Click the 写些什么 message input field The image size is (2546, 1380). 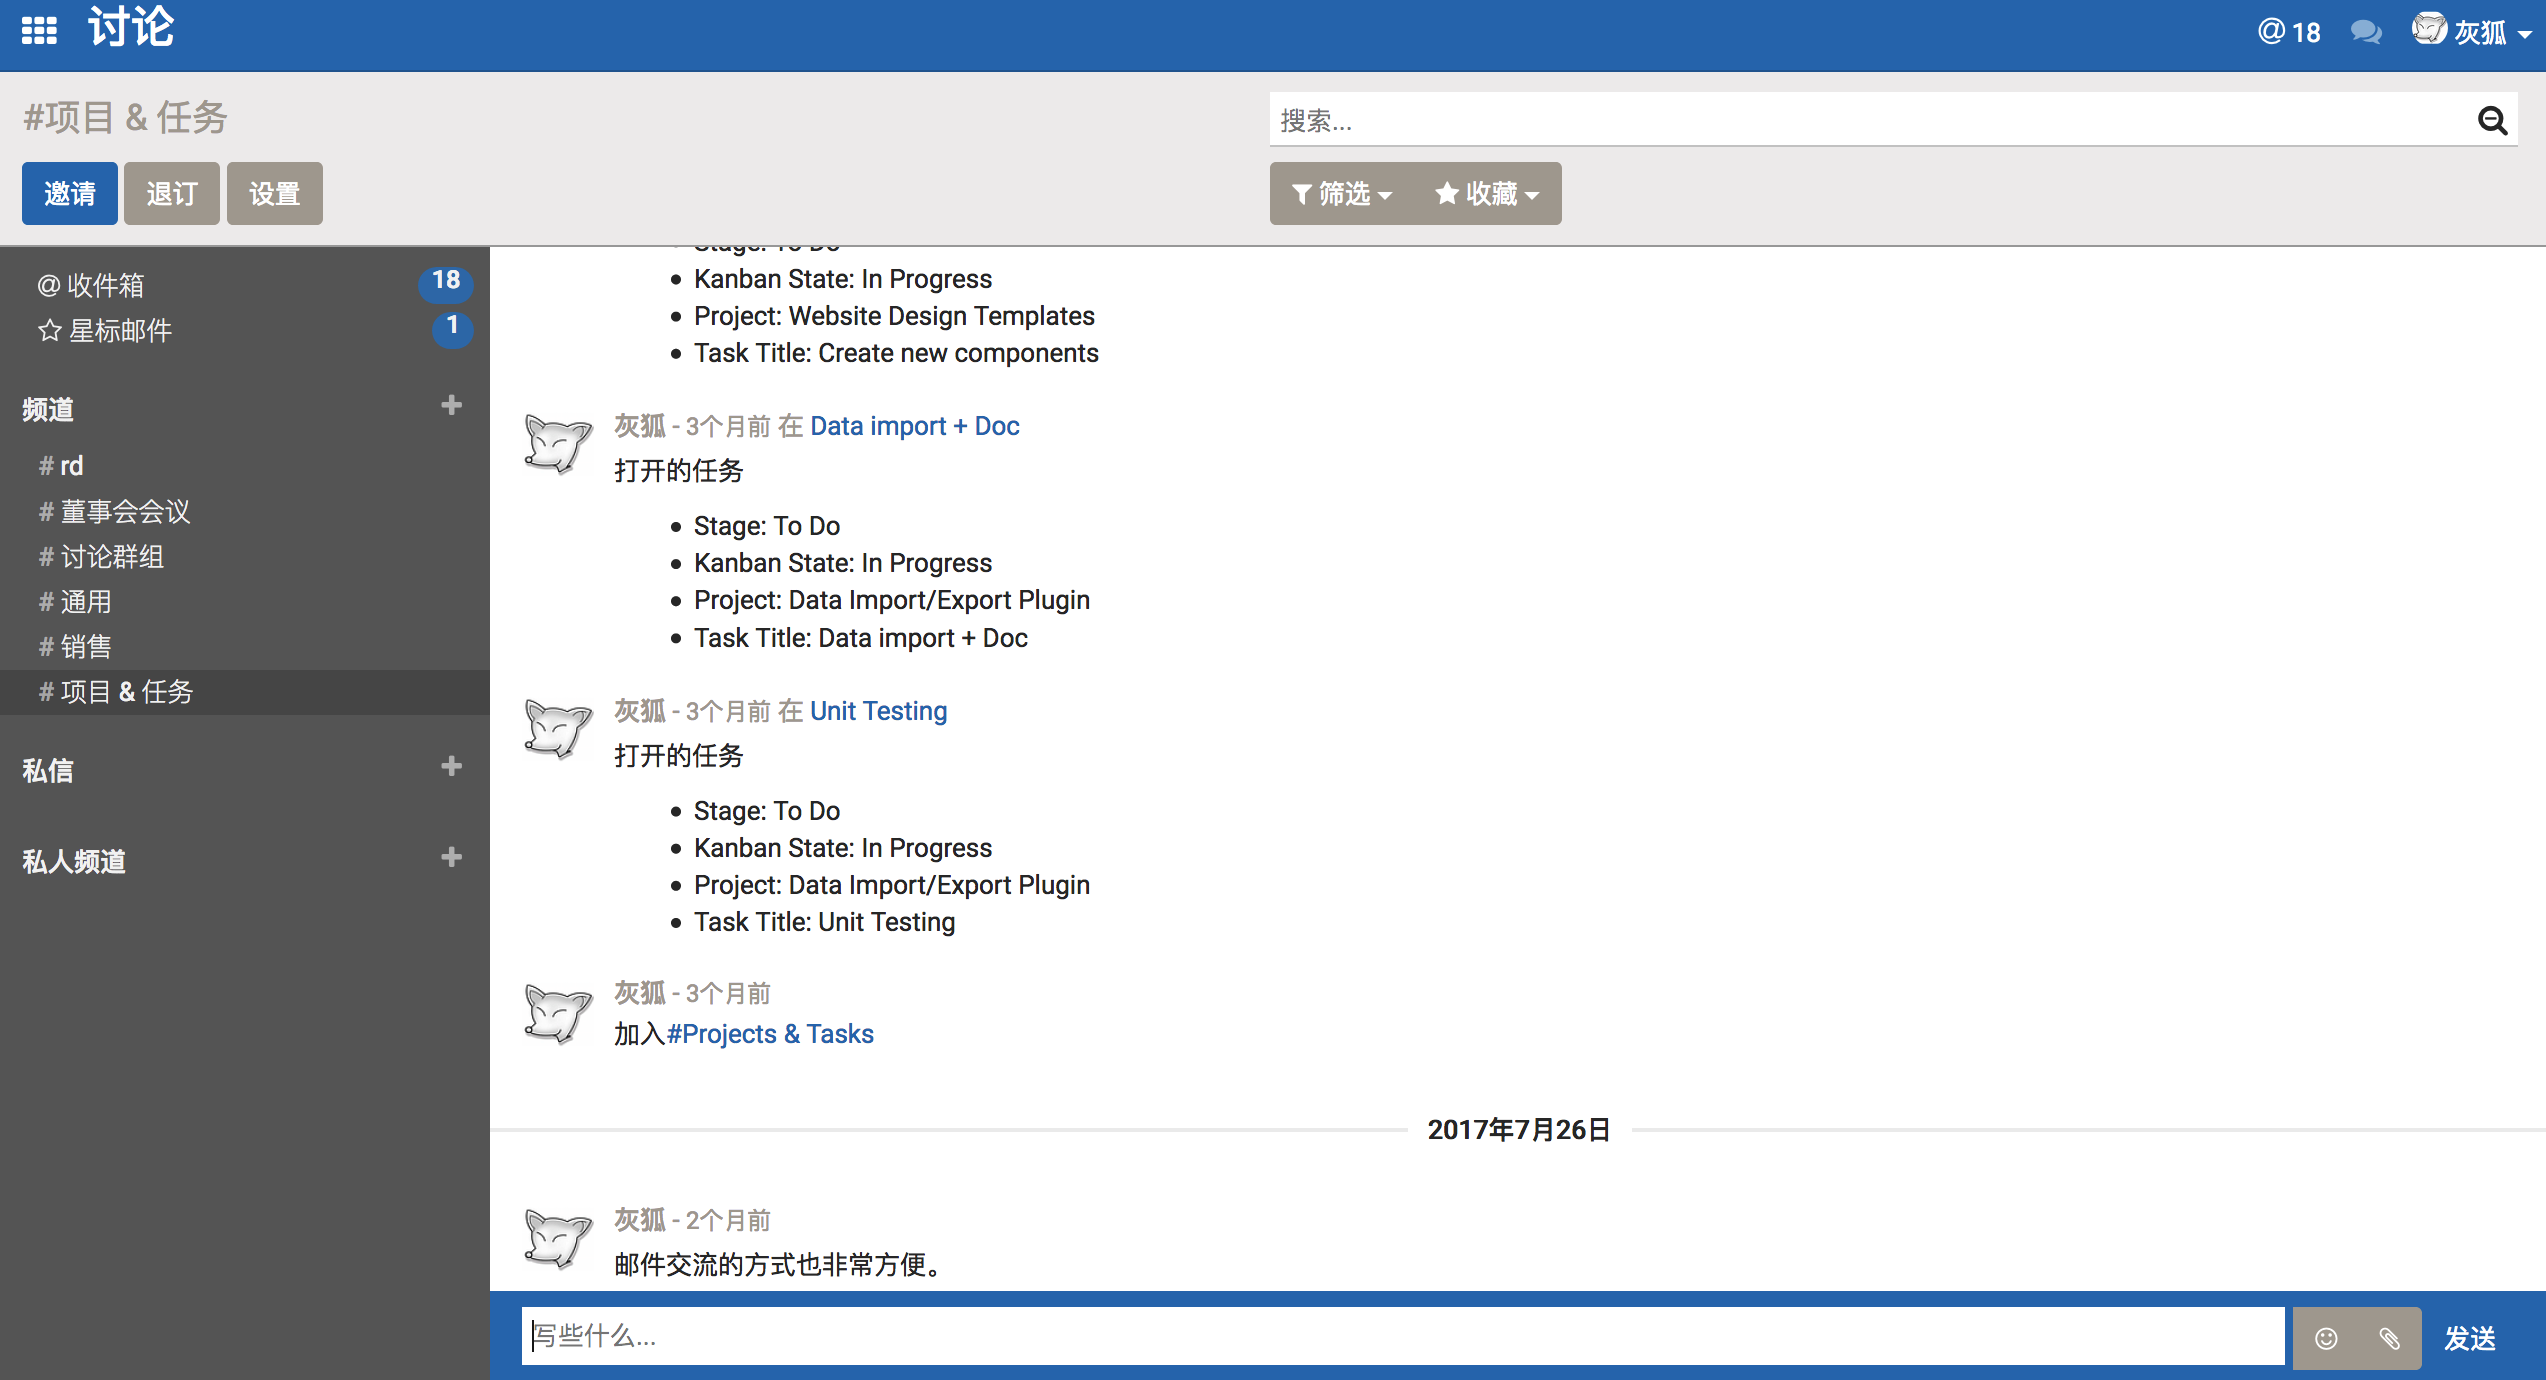pyautogui.click(x=1400, y=1336)
